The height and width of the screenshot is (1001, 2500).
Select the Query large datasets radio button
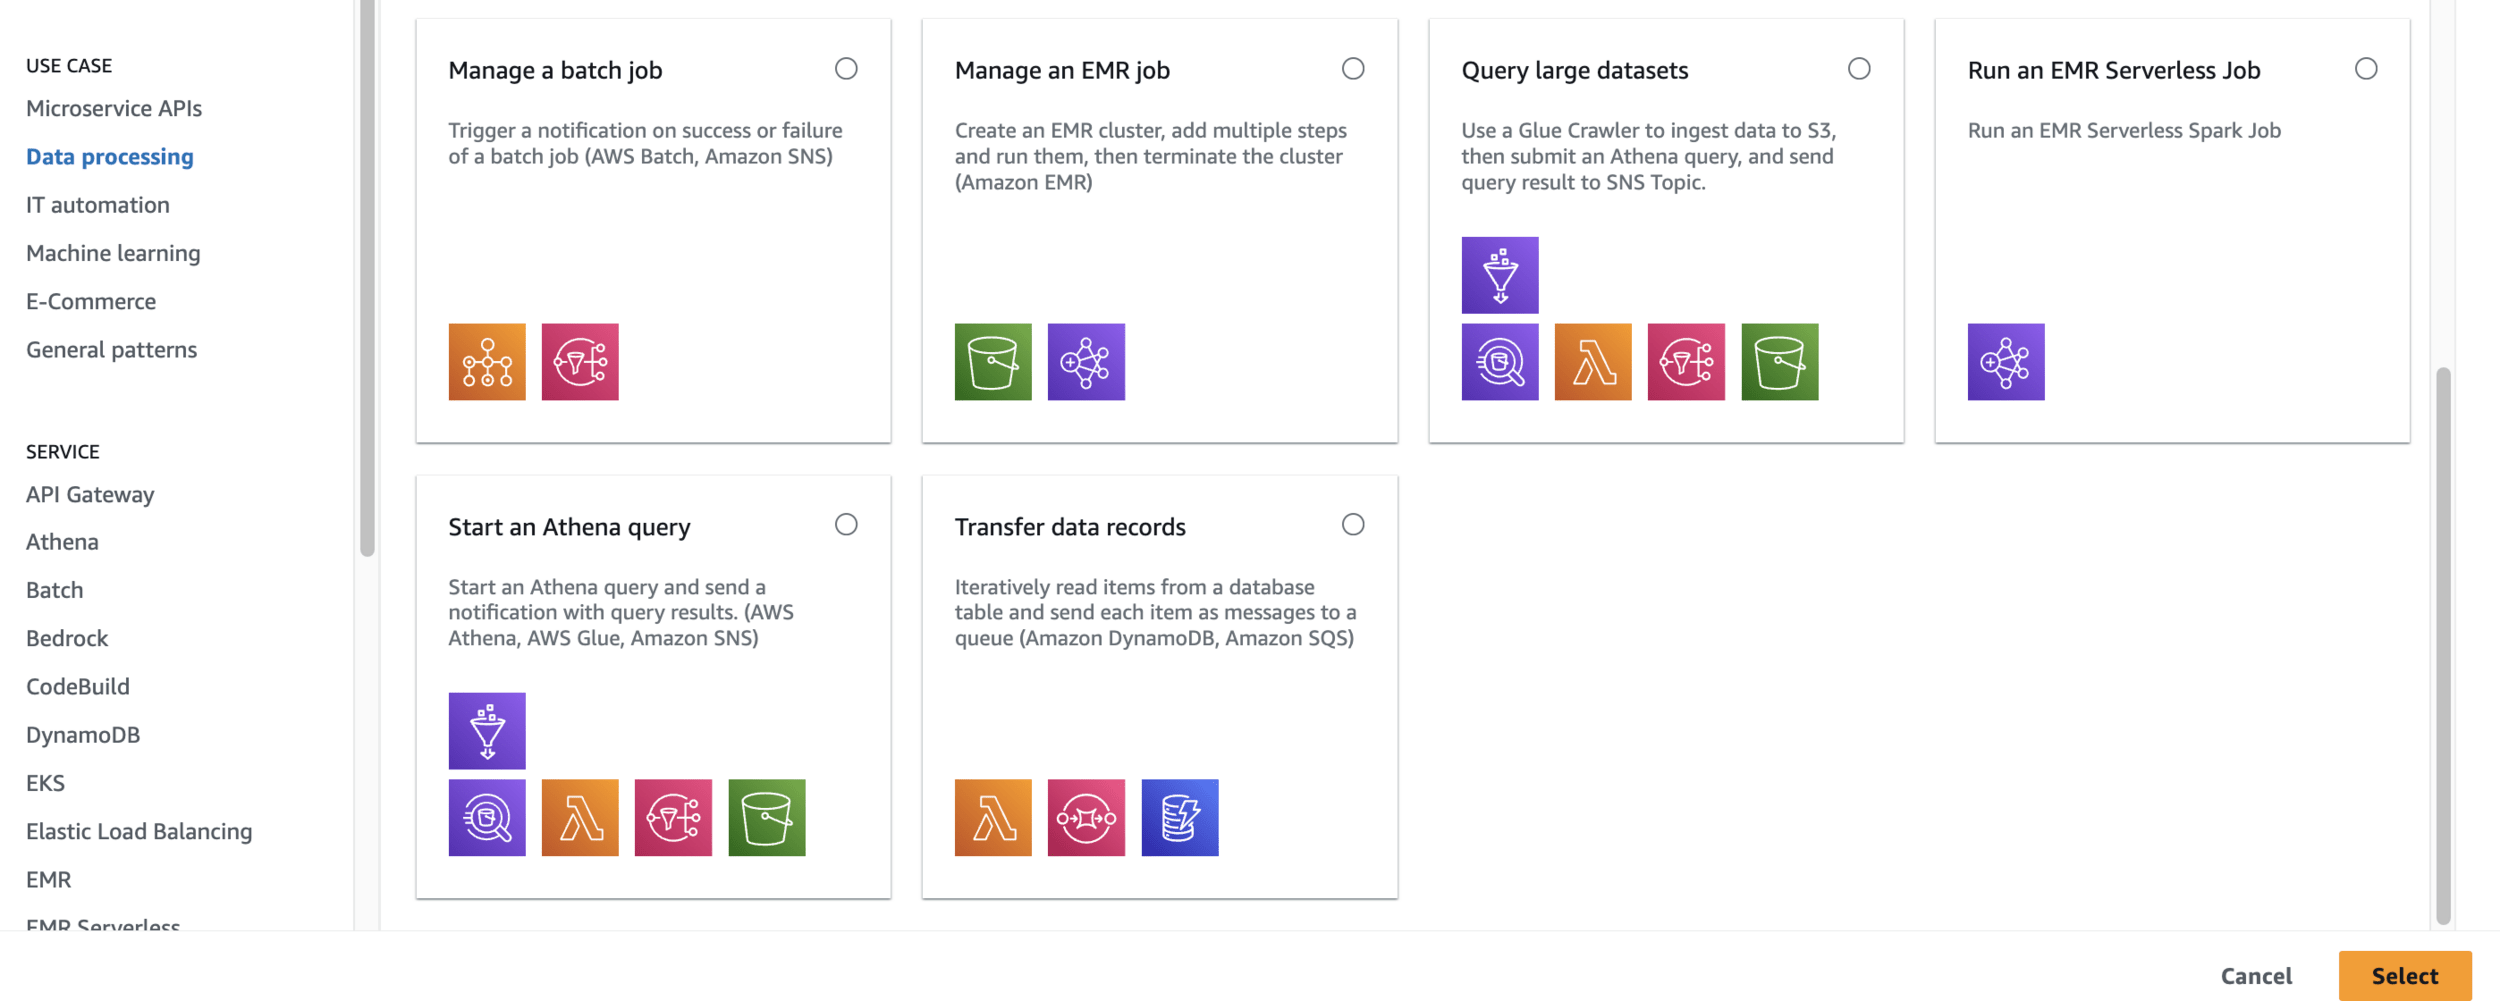(1859, 69)
